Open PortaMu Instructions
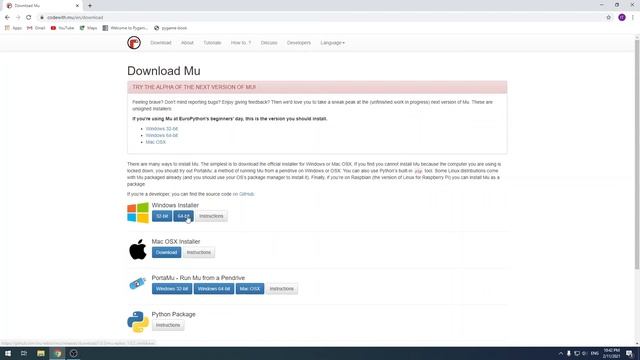Viewport: 640px width, 360px height. pos(282,289)
